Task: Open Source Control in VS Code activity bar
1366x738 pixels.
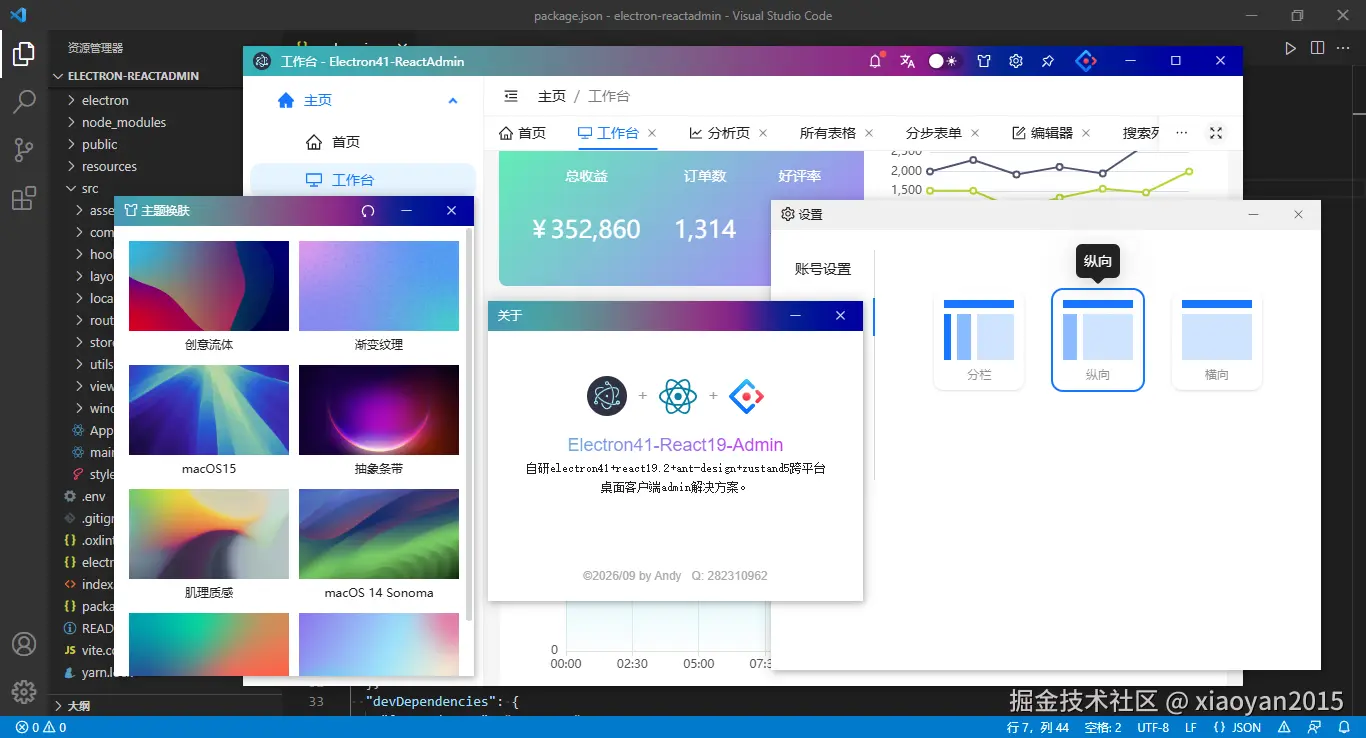Action: click(24, 150)
